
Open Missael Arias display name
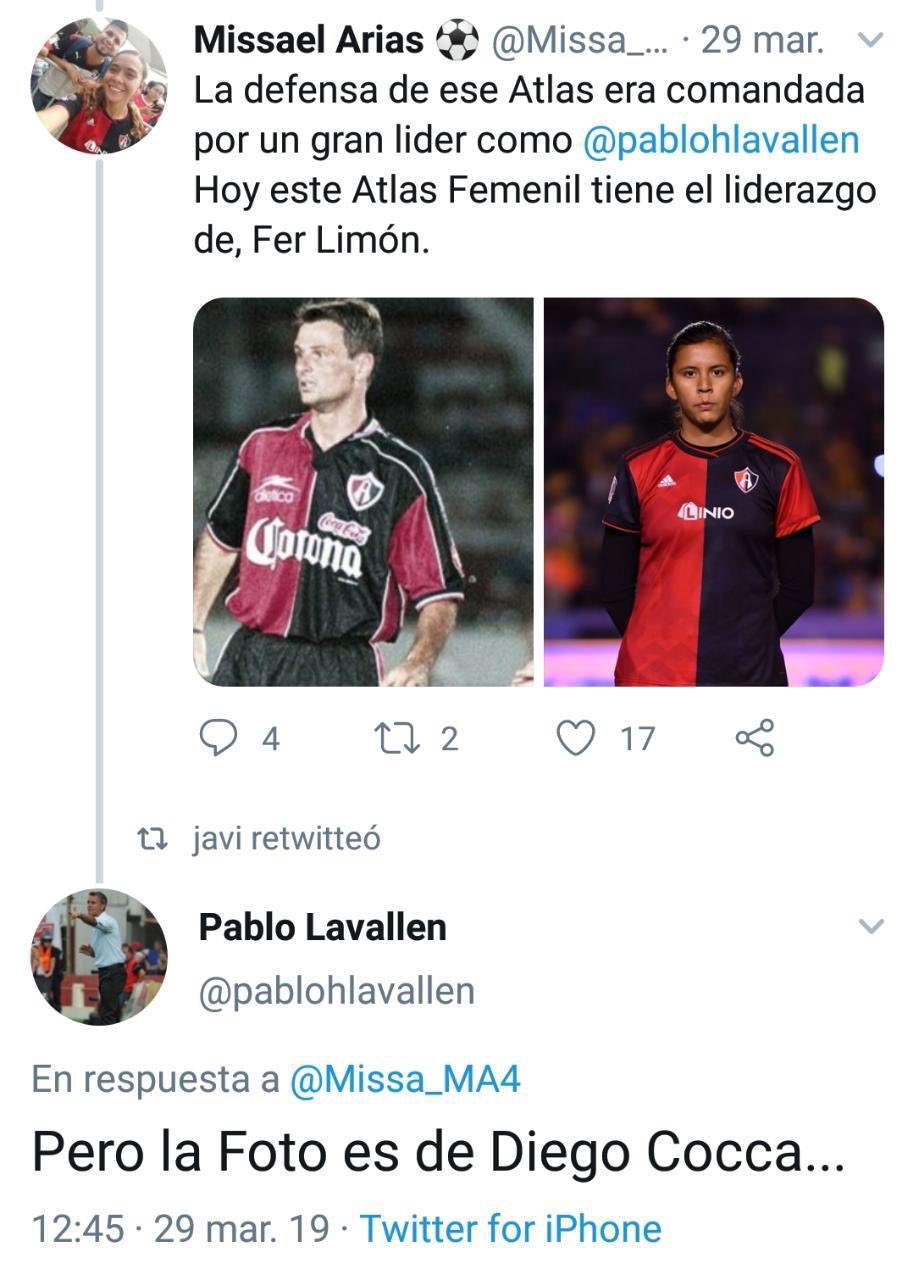[x=308, y=40]
